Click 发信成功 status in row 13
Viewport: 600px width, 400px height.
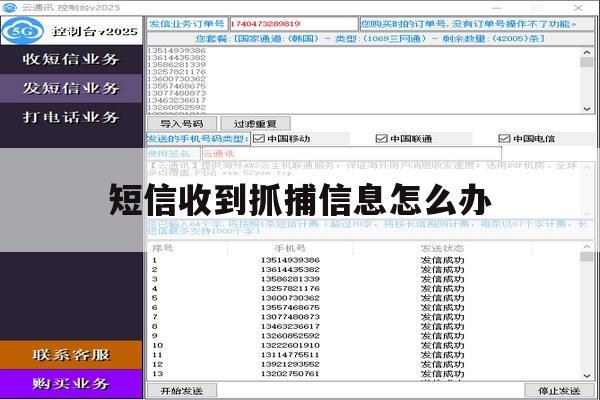tap(442, 374)
